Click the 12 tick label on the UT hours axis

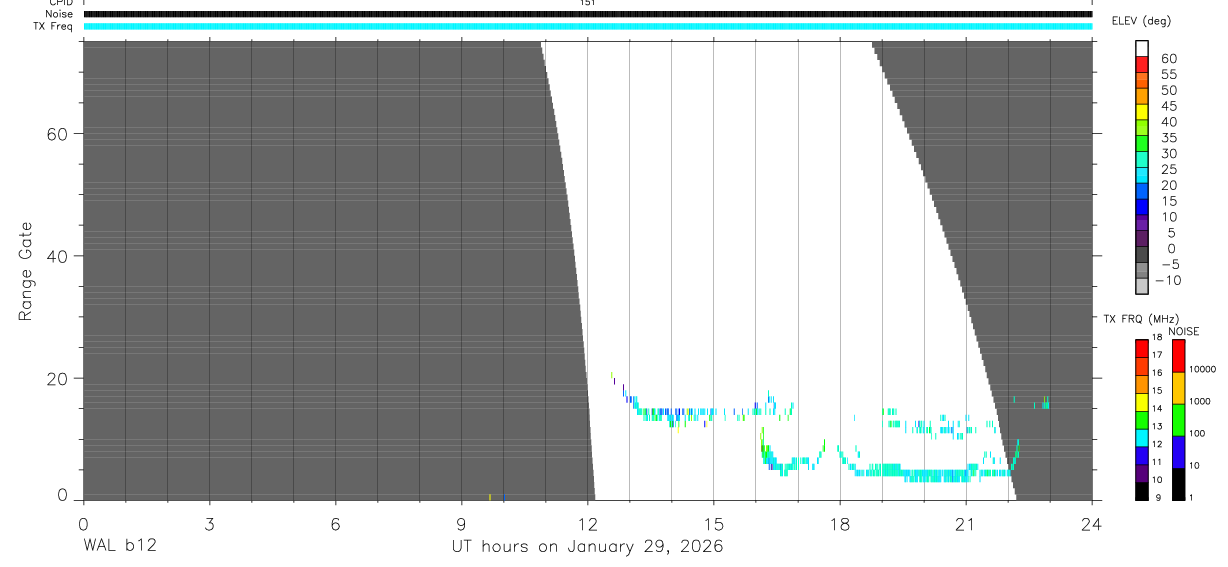(587, 523)
